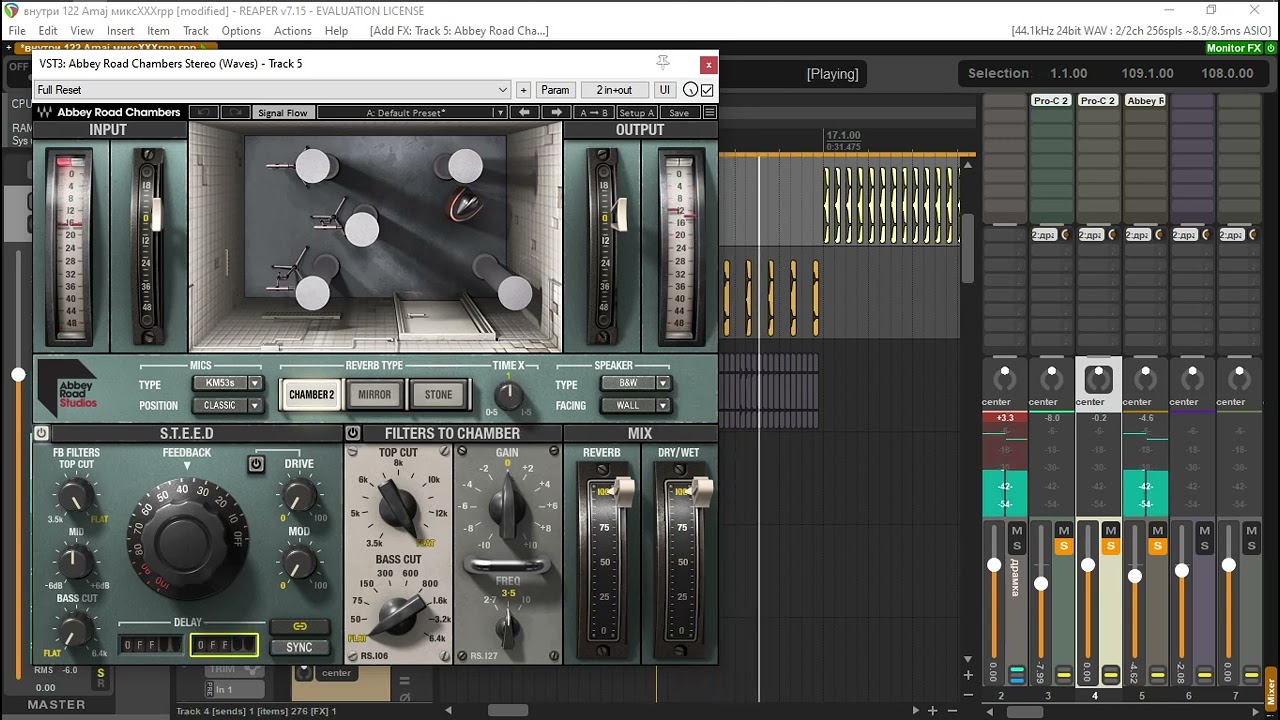1280x720 pixels.
Task: Enable the plugin bypass checkbox
Action: coord(708,90)
